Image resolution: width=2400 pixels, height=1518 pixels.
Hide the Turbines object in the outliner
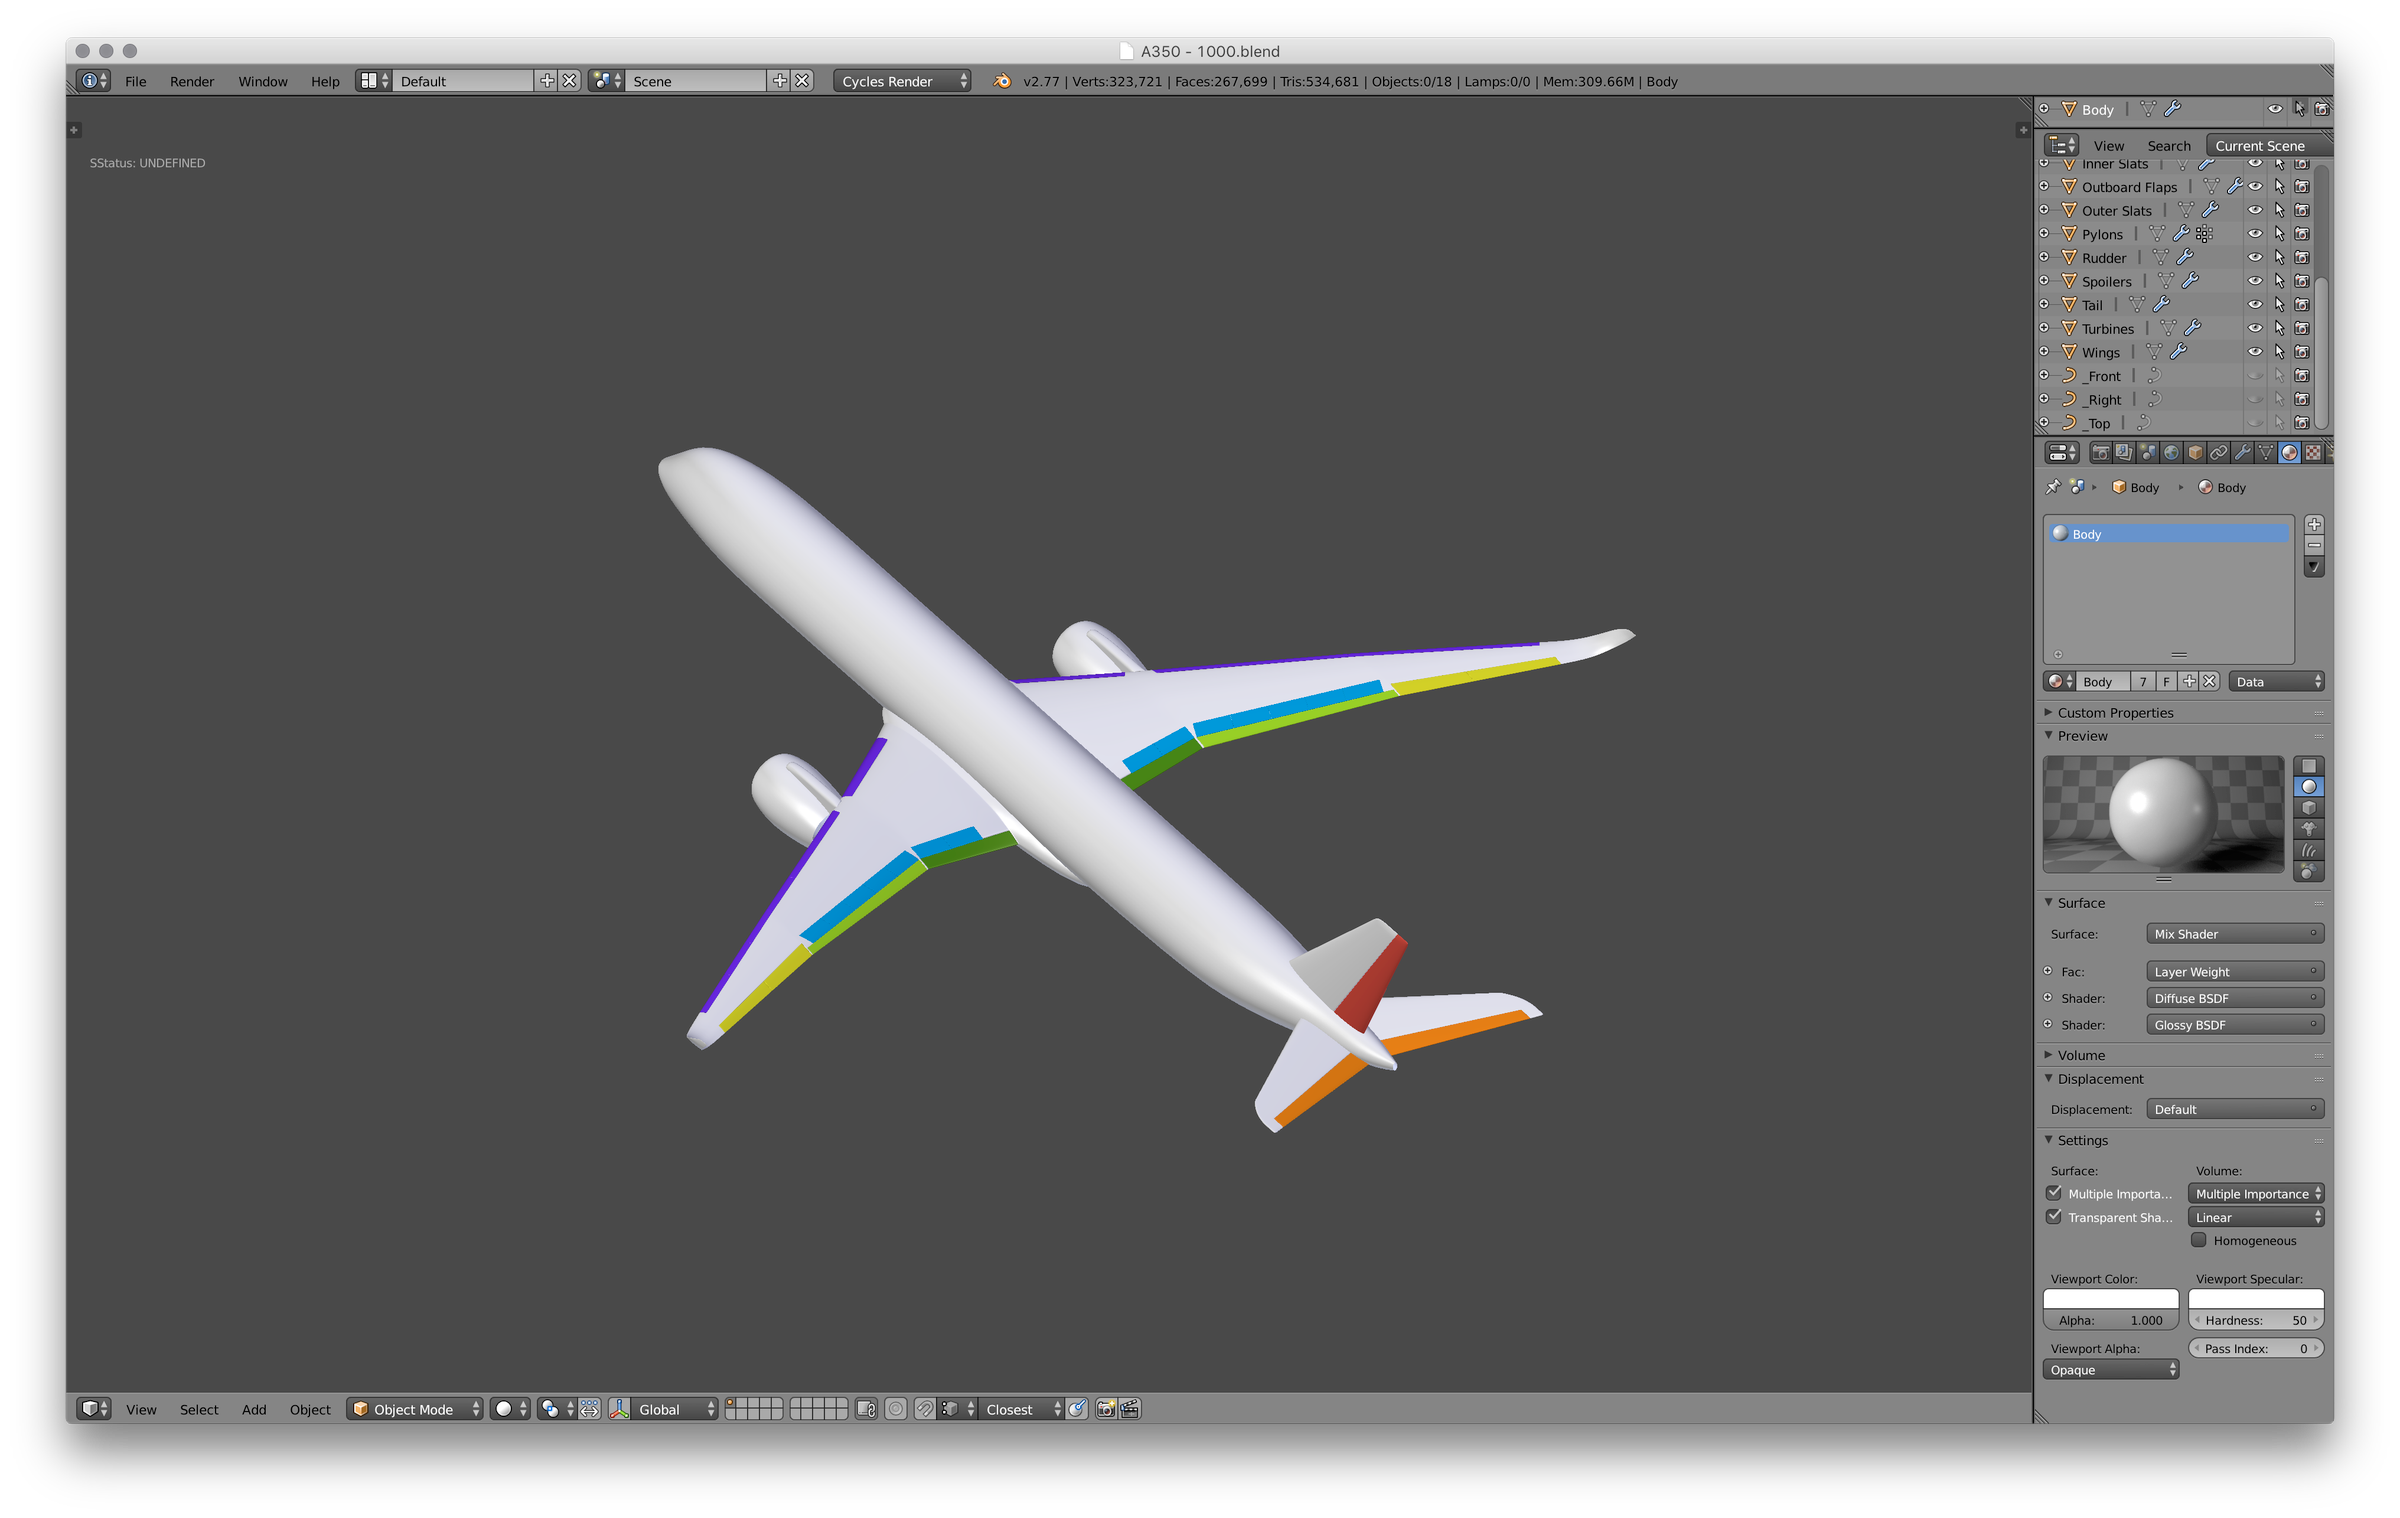coord(2255,328)
